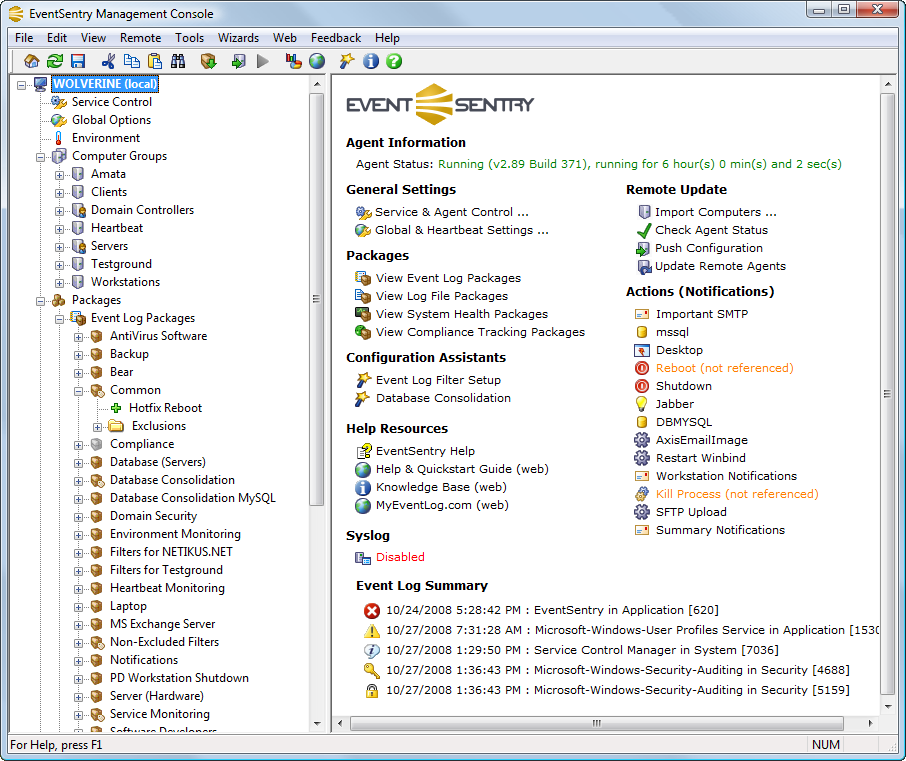Open Service & Agent Control link
This screenshot has width=906, height=761.
click(x=452, y=212)
